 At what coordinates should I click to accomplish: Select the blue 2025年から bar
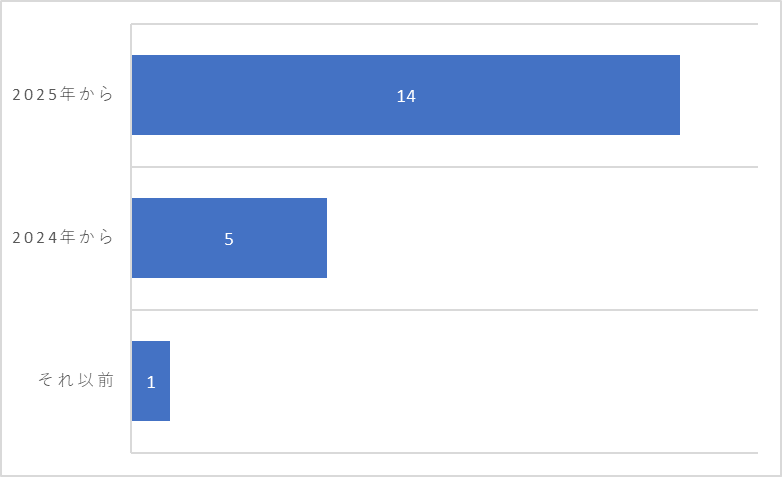click(x=405, y=95)
